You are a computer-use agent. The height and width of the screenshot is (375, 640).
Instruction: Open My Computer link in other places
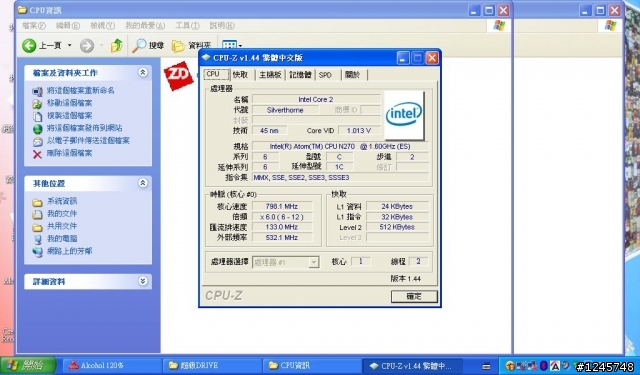tap(62, 238)
